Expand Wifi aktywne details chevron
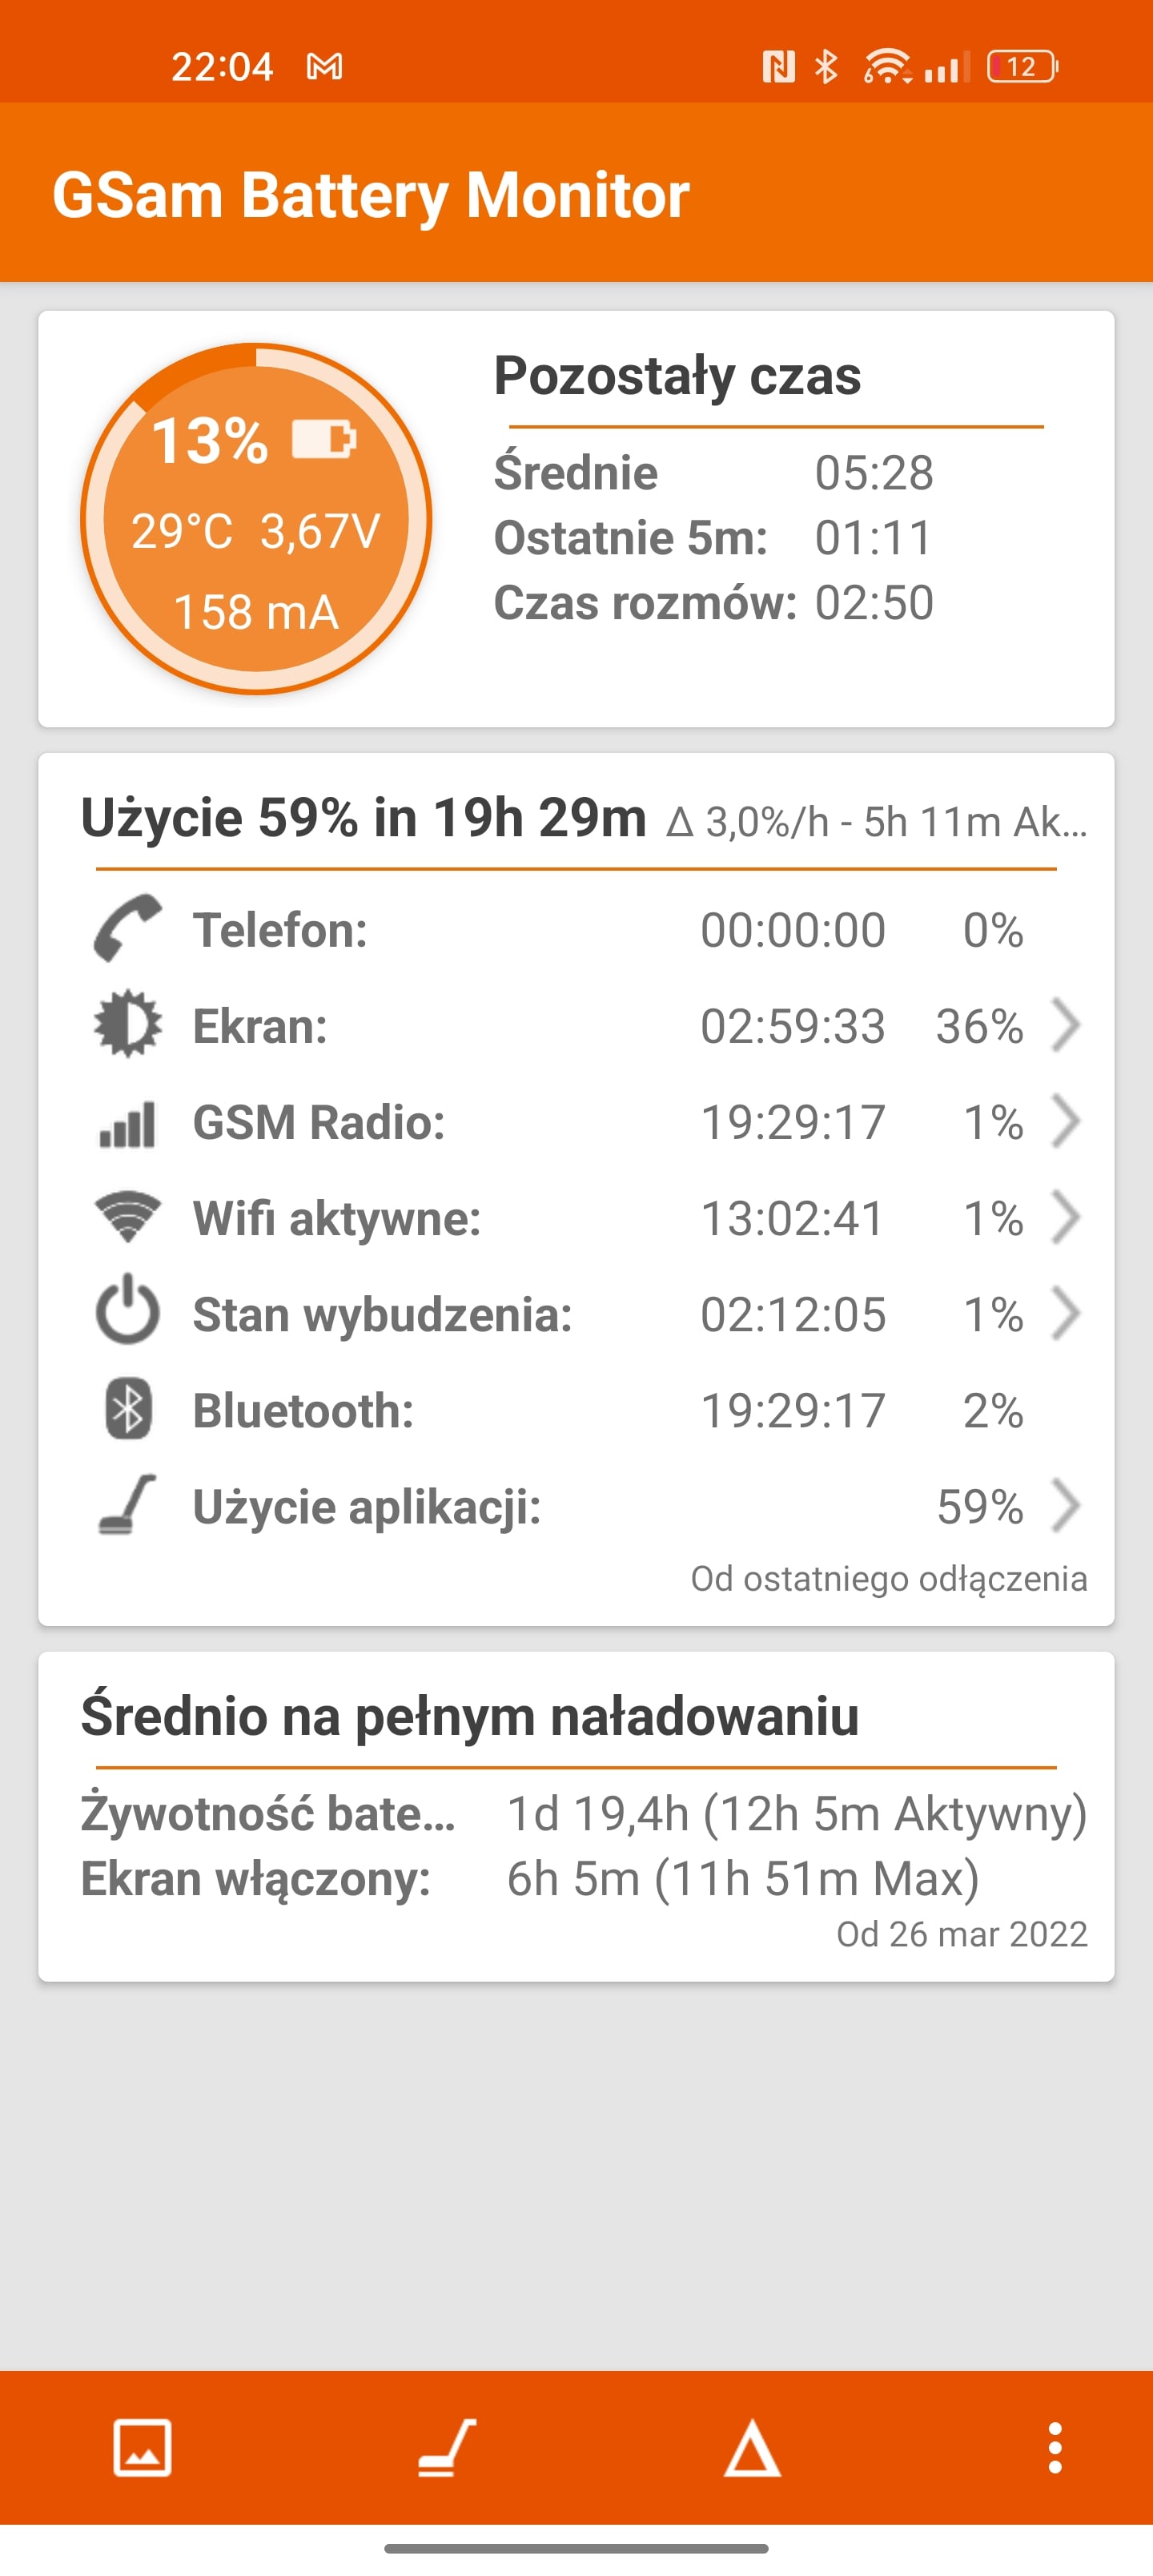This screenshot has height=2576, width=1153. pos(1066,1217)
